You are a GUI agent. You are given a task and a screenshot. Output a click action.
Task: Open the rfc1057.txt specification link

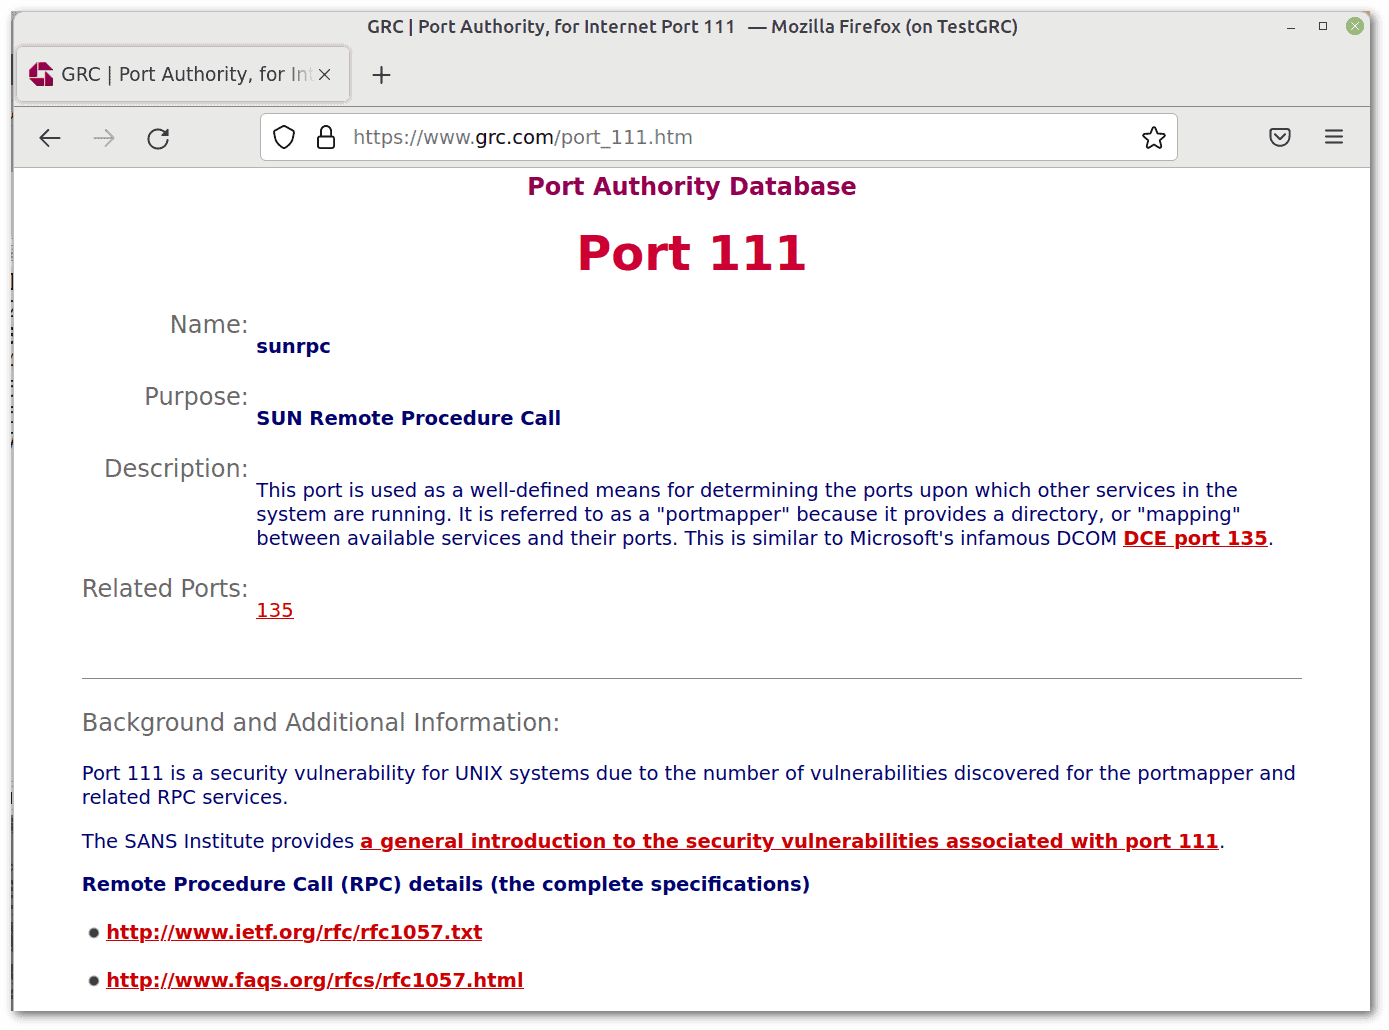click(294, 932)
